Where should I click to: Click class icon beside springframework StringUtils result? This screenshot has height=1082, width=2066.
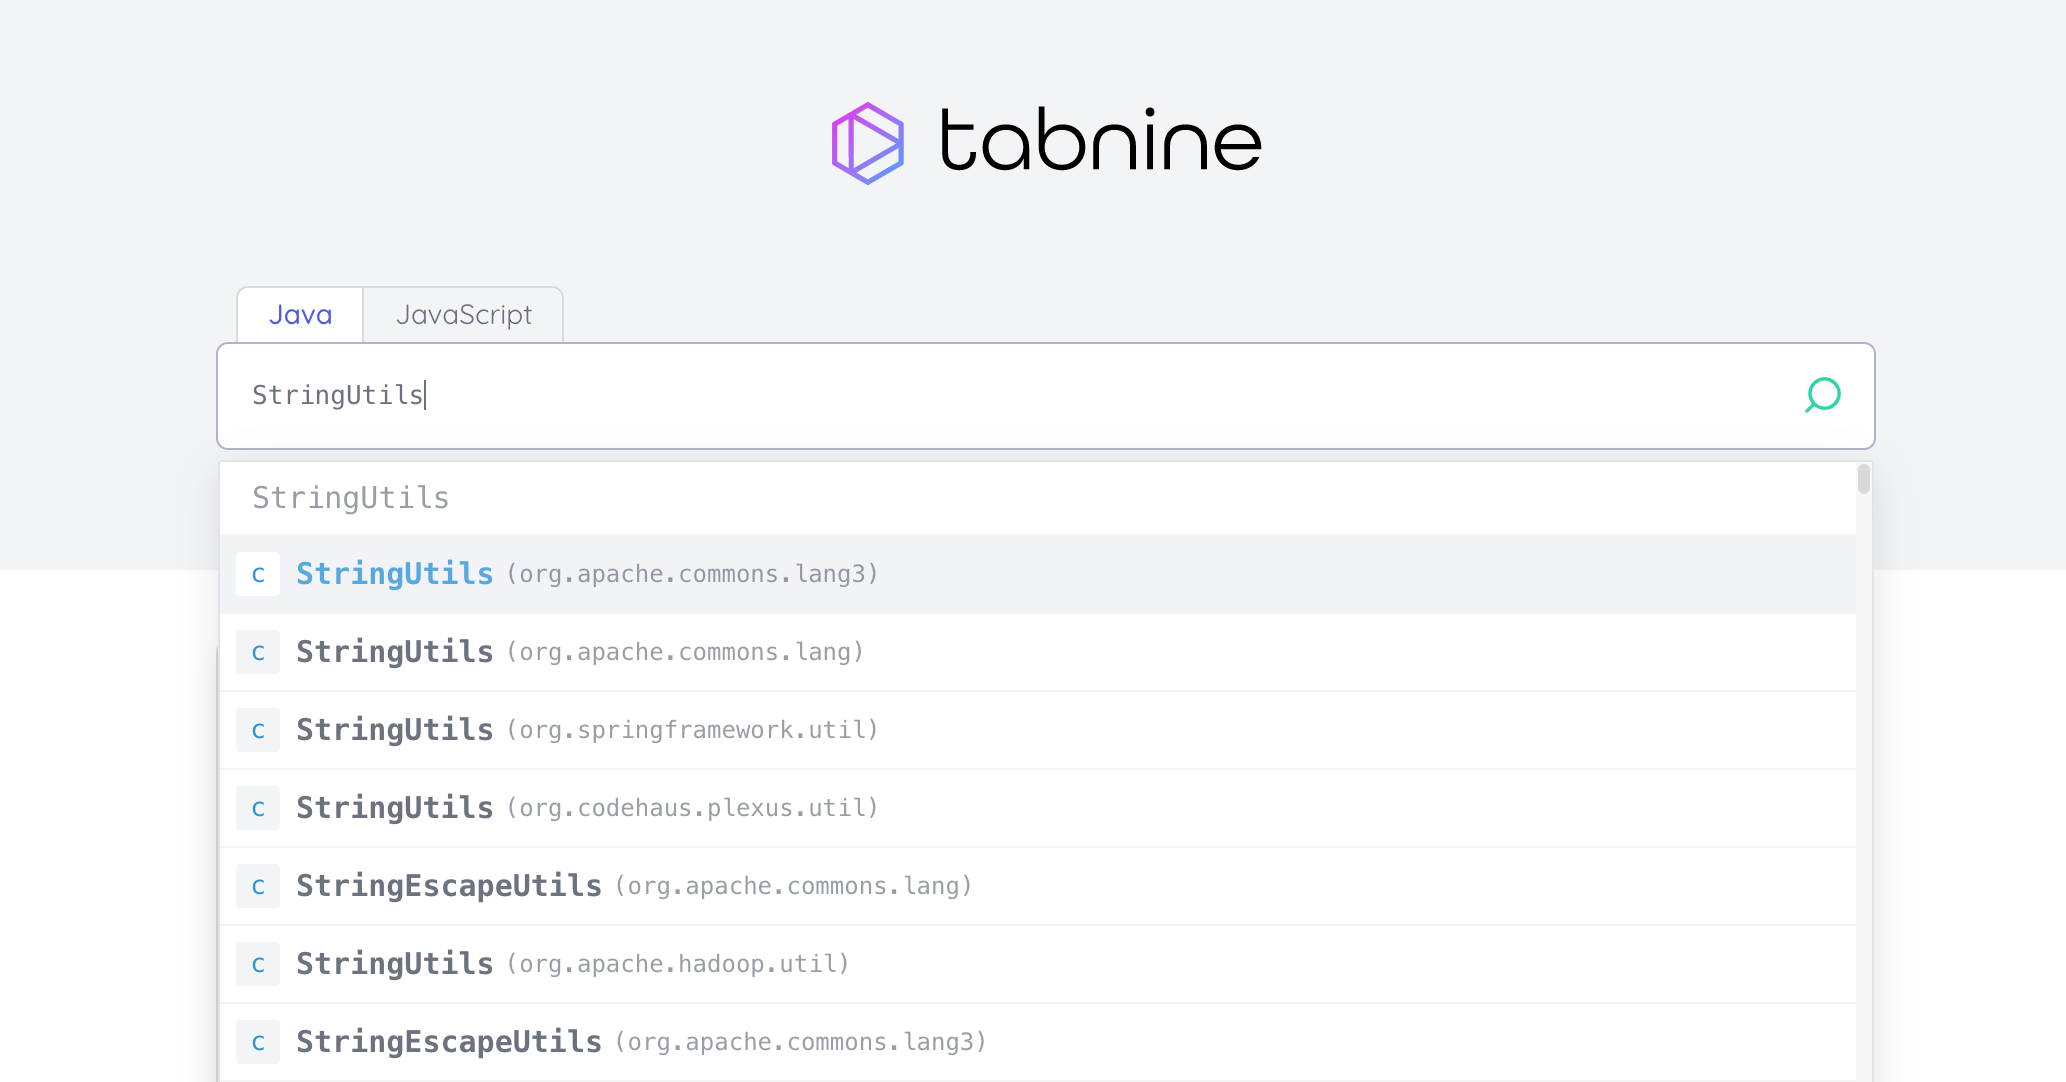tap(258, 730)
